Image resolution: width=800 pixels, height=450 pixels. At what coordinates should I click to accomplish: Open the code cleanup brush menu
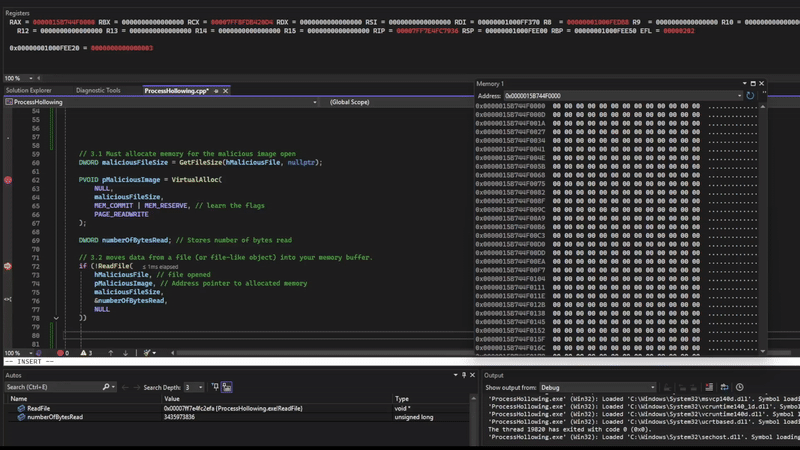point(149,353)
